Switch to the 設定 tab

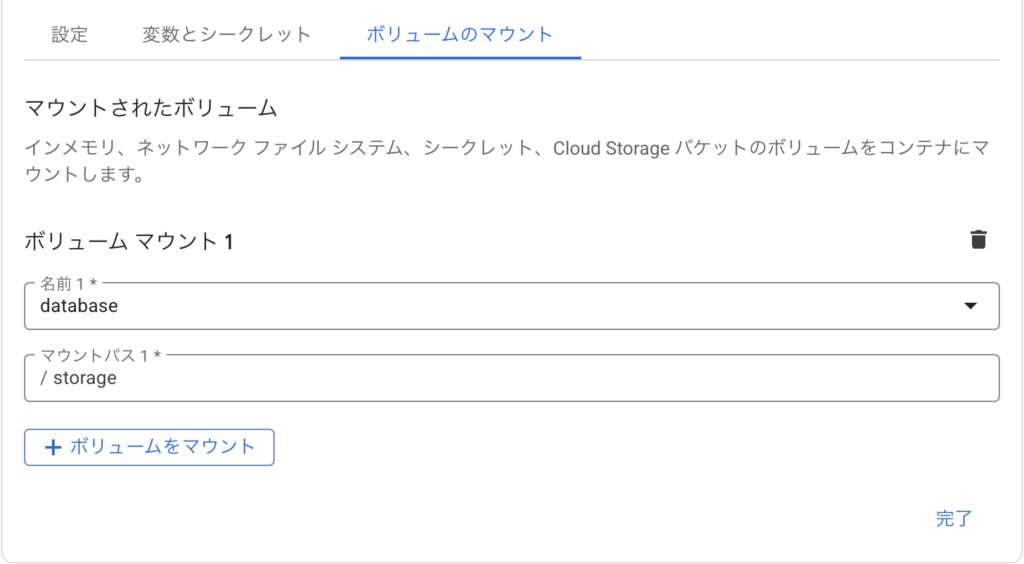[x=70, y=34]
